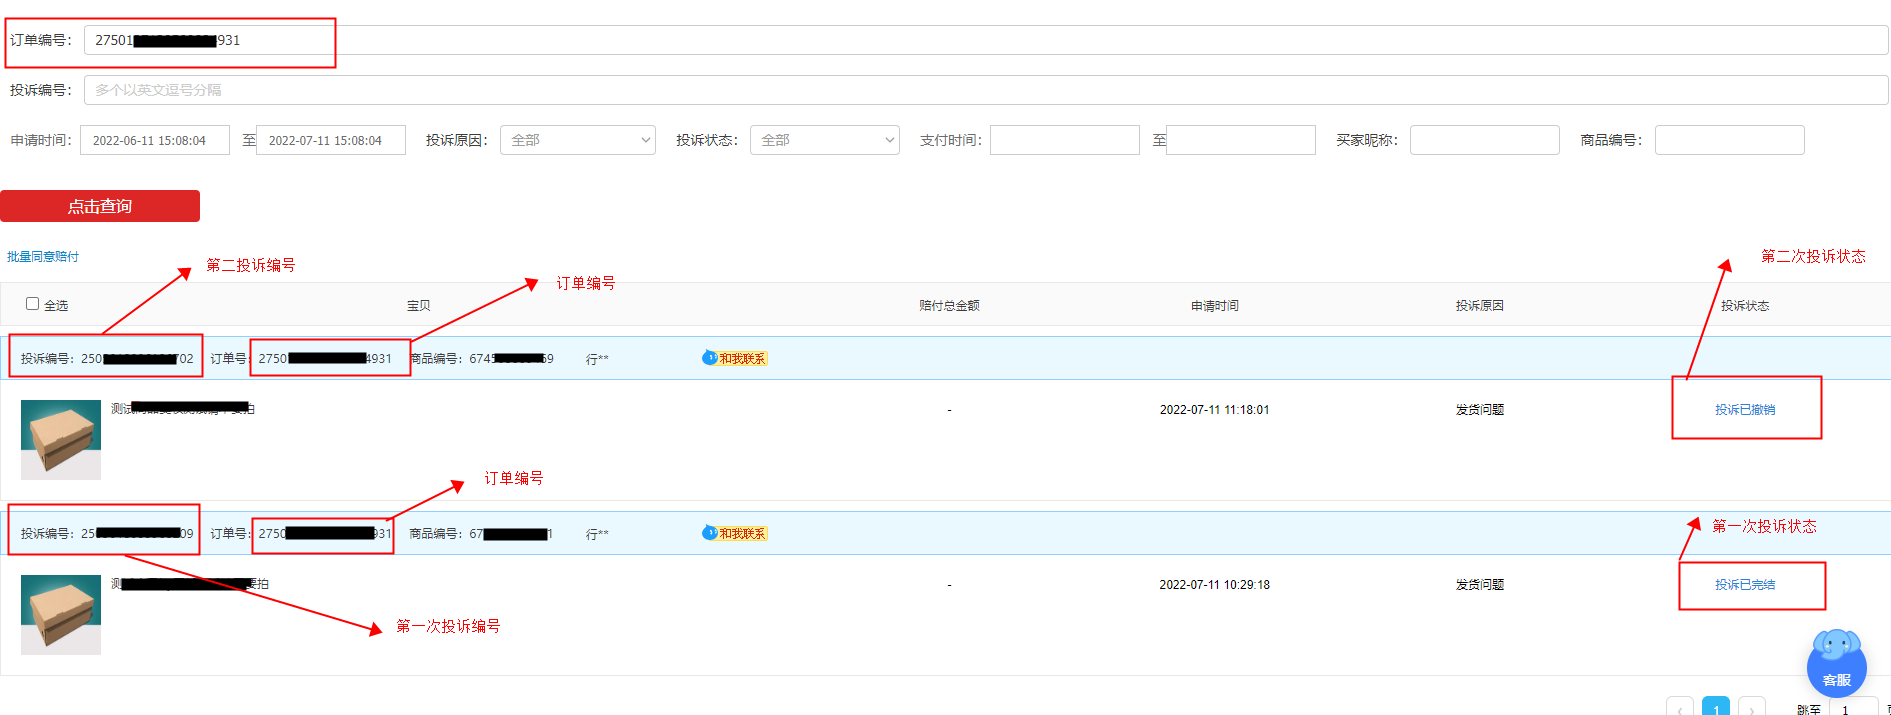Open first product box thumbnail
Screen dimensions: 1891x715
pyautogui.click(x=61, y=440)
